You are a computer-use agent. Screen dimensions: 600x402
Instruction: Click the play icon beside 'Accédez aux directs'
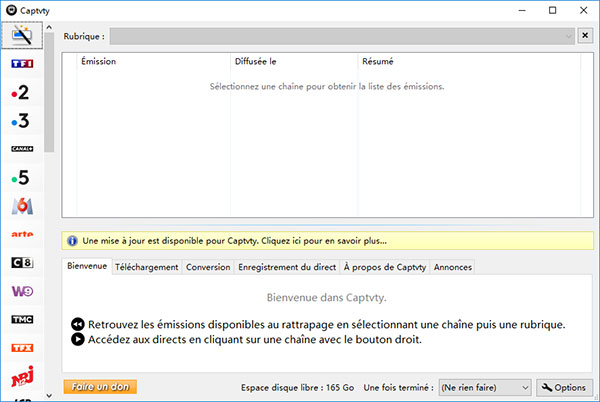point(78,339)
